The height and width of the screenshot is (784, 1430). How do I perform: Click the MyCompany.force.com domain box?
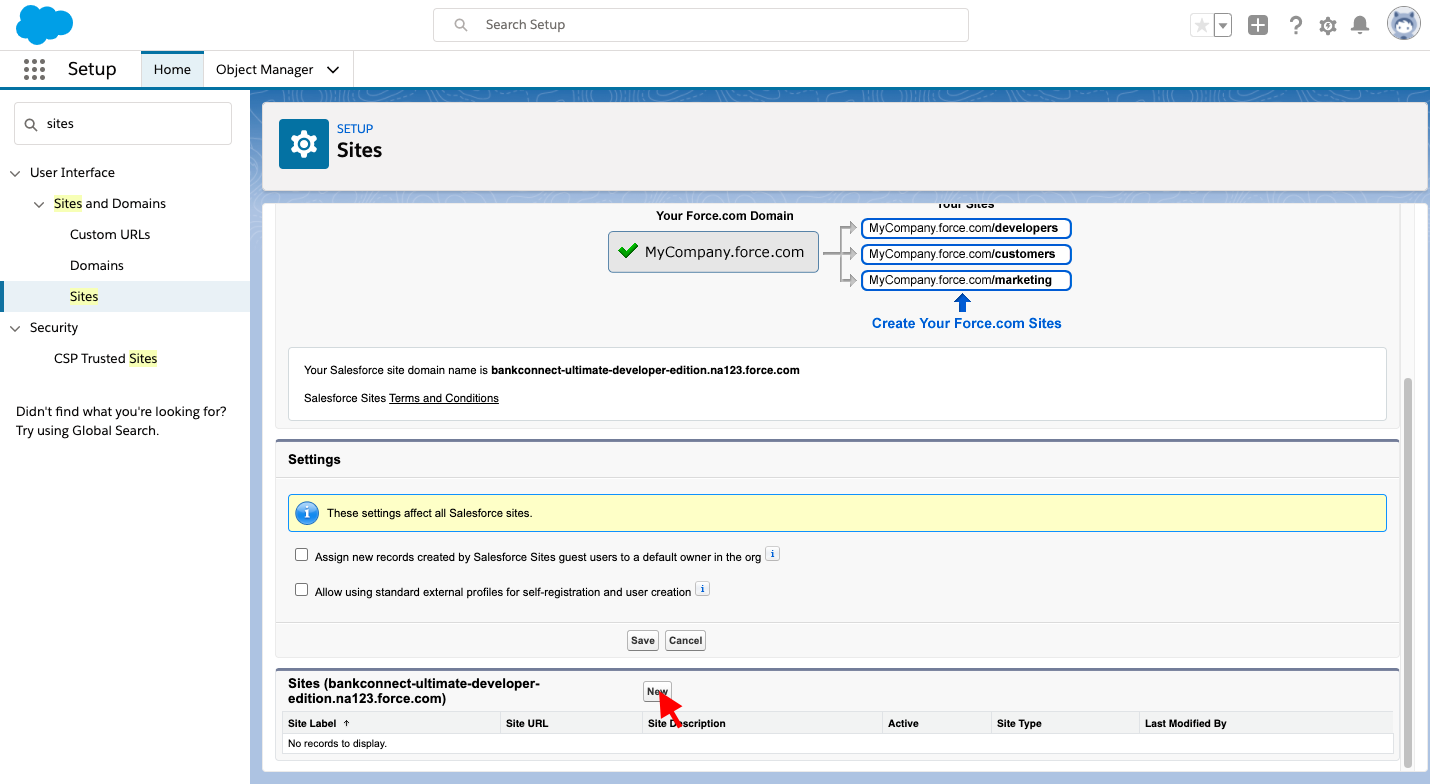coord(713,252)
